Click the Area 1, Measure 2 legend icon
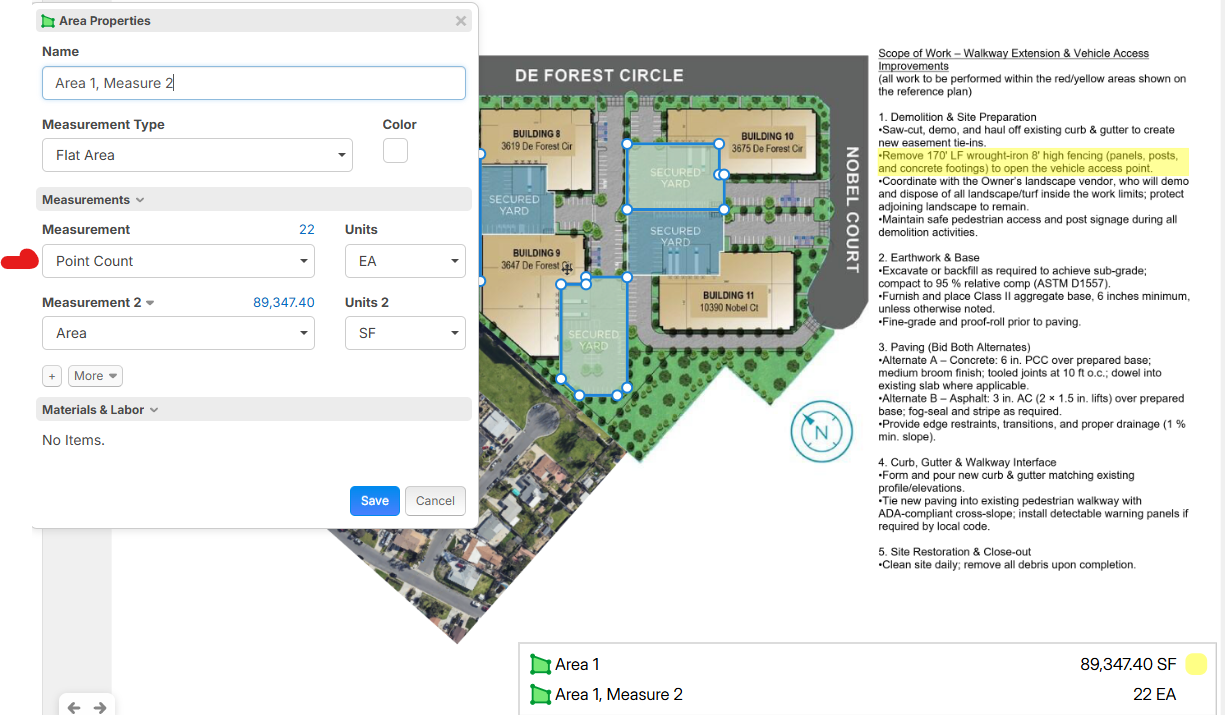 541,695
